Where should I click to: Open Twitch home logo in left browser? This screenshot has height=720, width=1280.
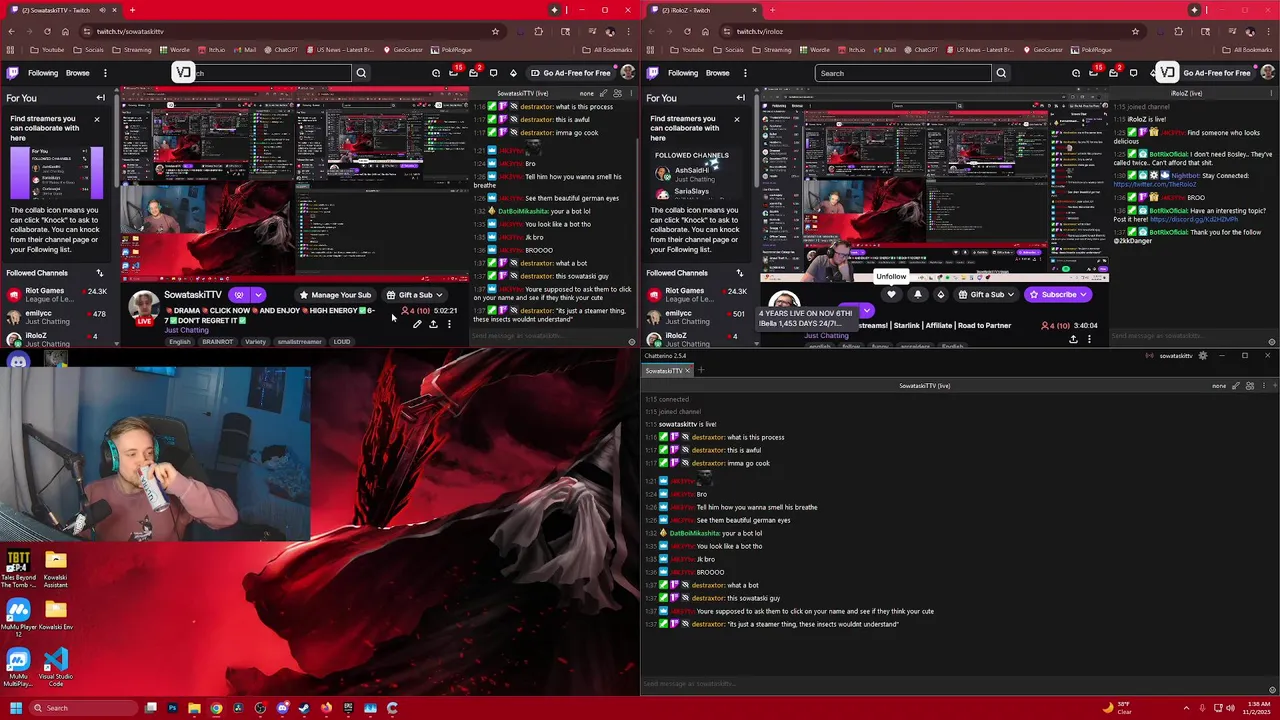click(x=13, y=73)
